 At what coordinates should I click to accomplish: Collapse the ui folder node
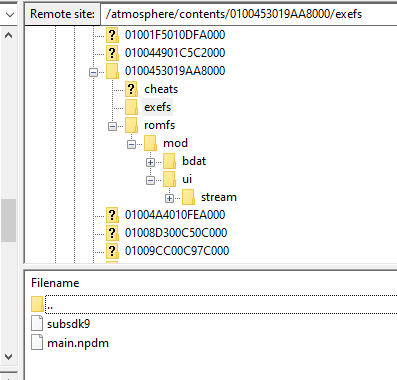[x=150, y=180]
